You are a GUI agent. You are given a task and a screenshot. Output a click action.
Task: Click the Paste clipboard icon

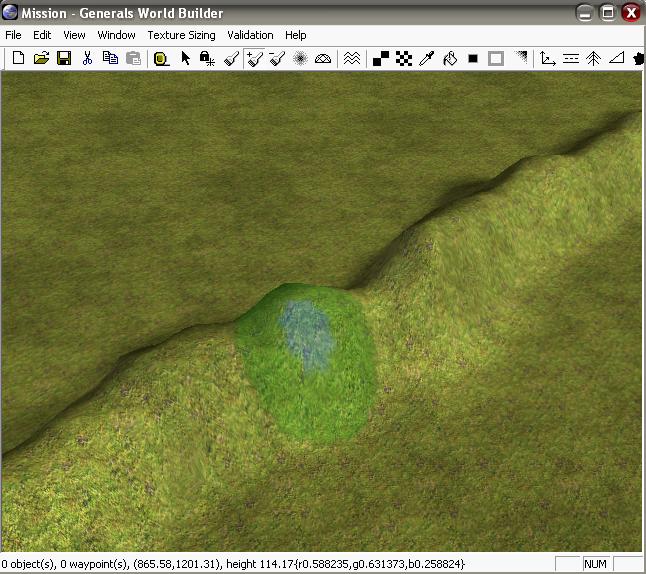point(133,58)
